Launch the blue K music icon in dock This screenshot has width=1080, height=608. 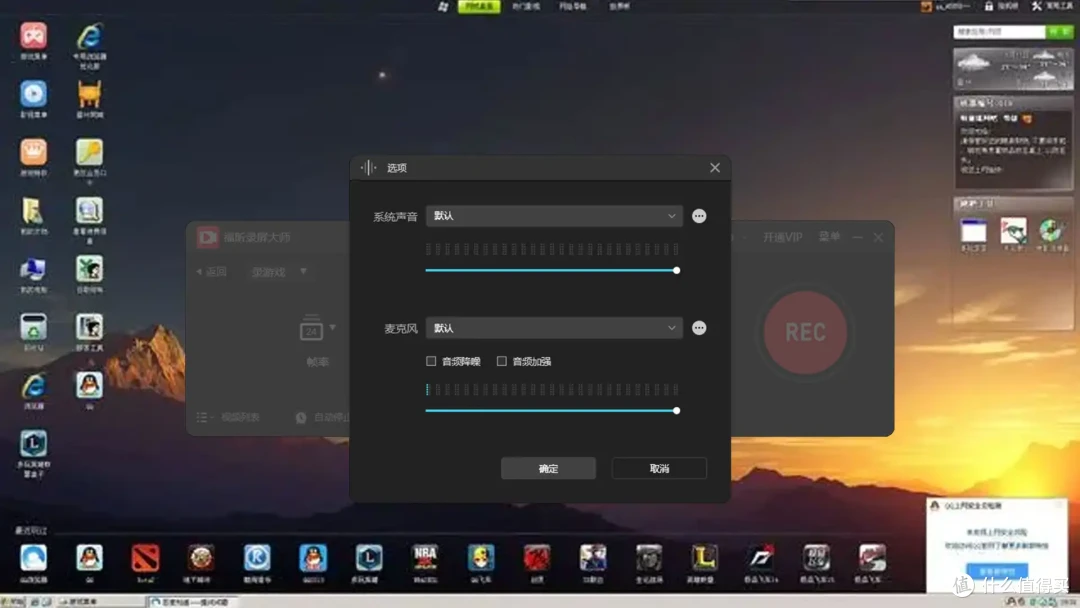(257, 558)
